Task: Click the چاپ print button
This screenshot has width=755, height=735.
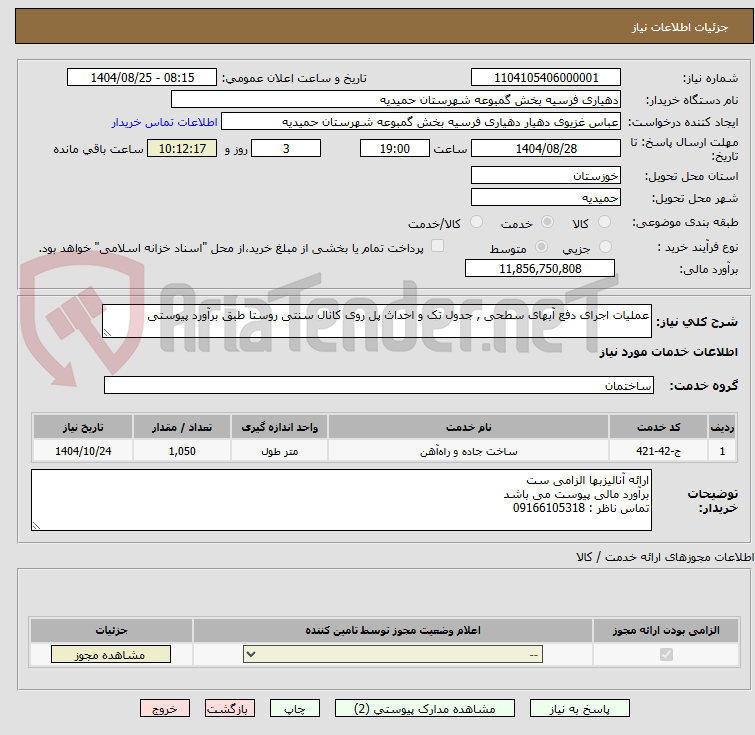Action: click(x=295, y=709)
